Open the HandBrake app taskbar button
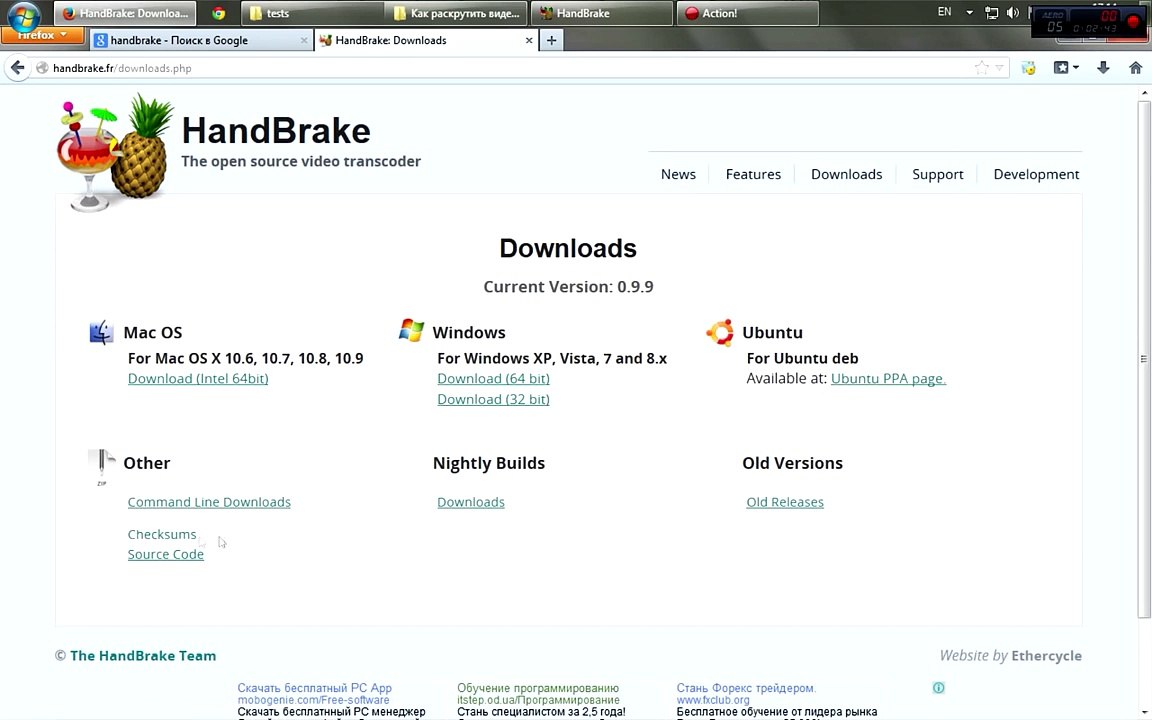 click(602, 13)
